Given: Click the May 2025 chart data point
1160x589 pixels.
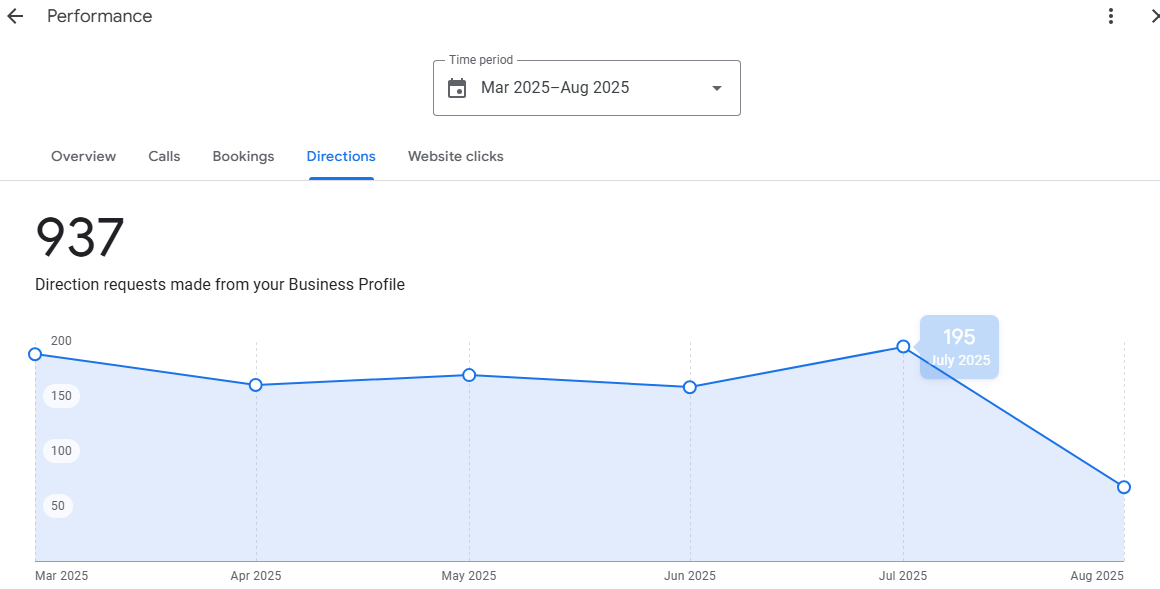Looking at the screenshot, I should [x=469, y=375].
